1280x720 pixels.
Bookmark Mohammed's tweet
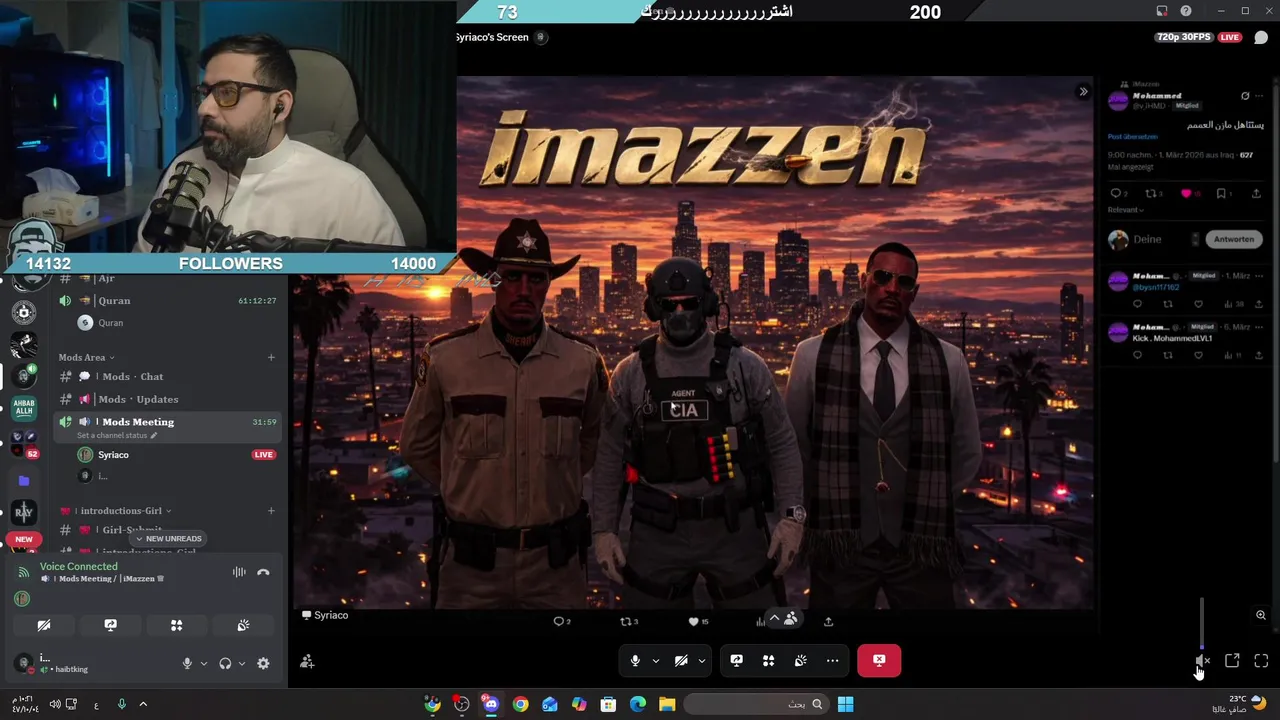[1221, 194]
